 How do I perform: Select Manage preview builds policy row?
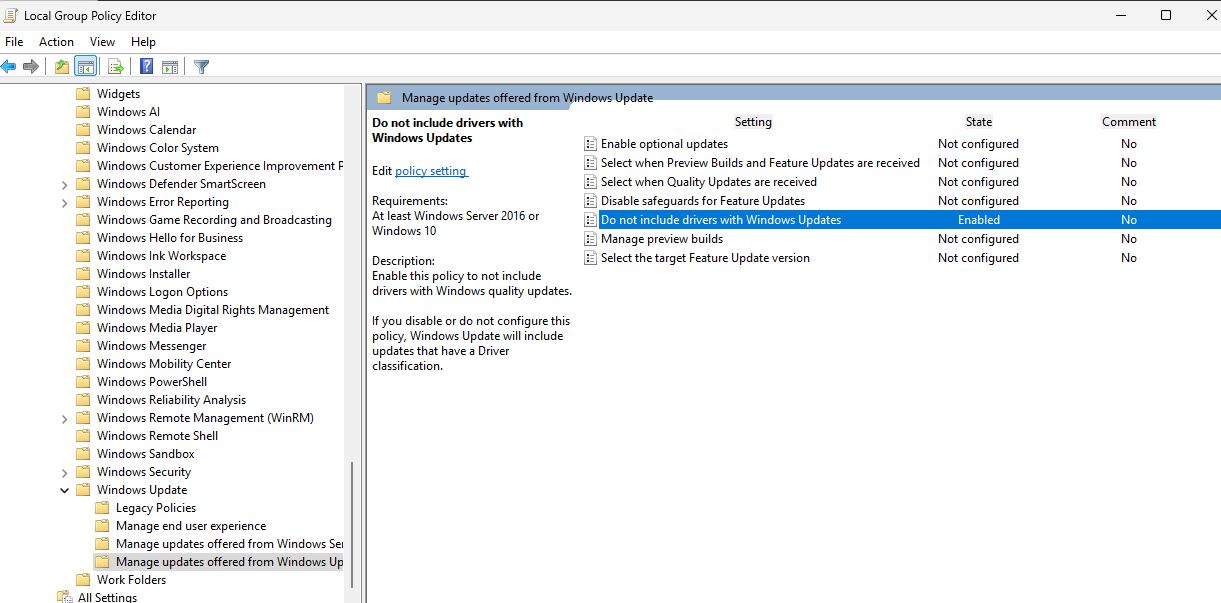662,239
